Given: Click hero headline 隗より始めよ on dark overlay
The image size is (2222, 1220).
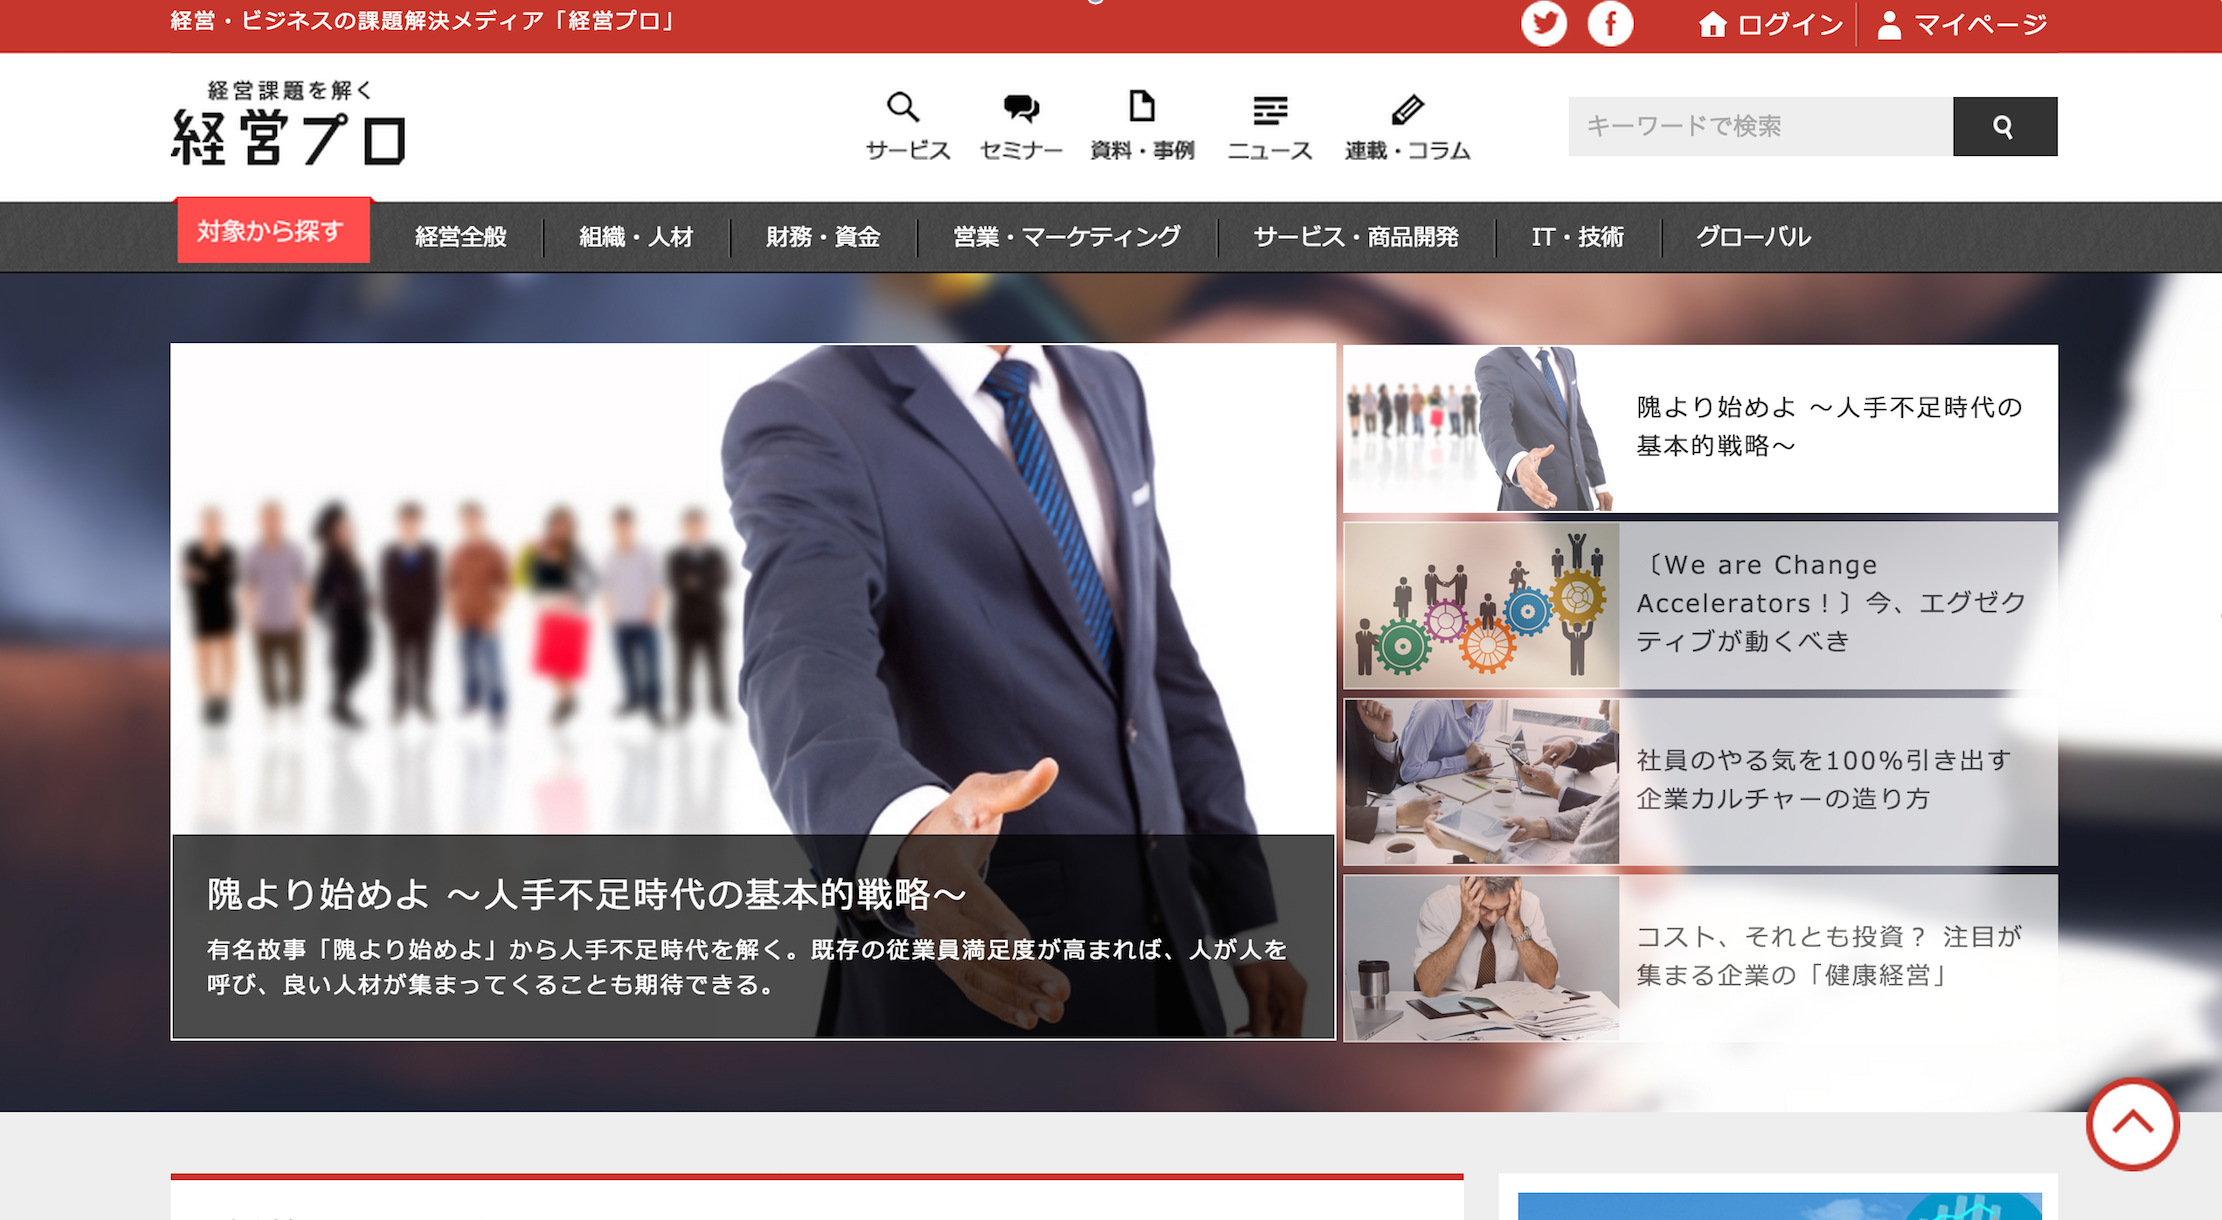Looking at the screenshot, I should 586,894.
